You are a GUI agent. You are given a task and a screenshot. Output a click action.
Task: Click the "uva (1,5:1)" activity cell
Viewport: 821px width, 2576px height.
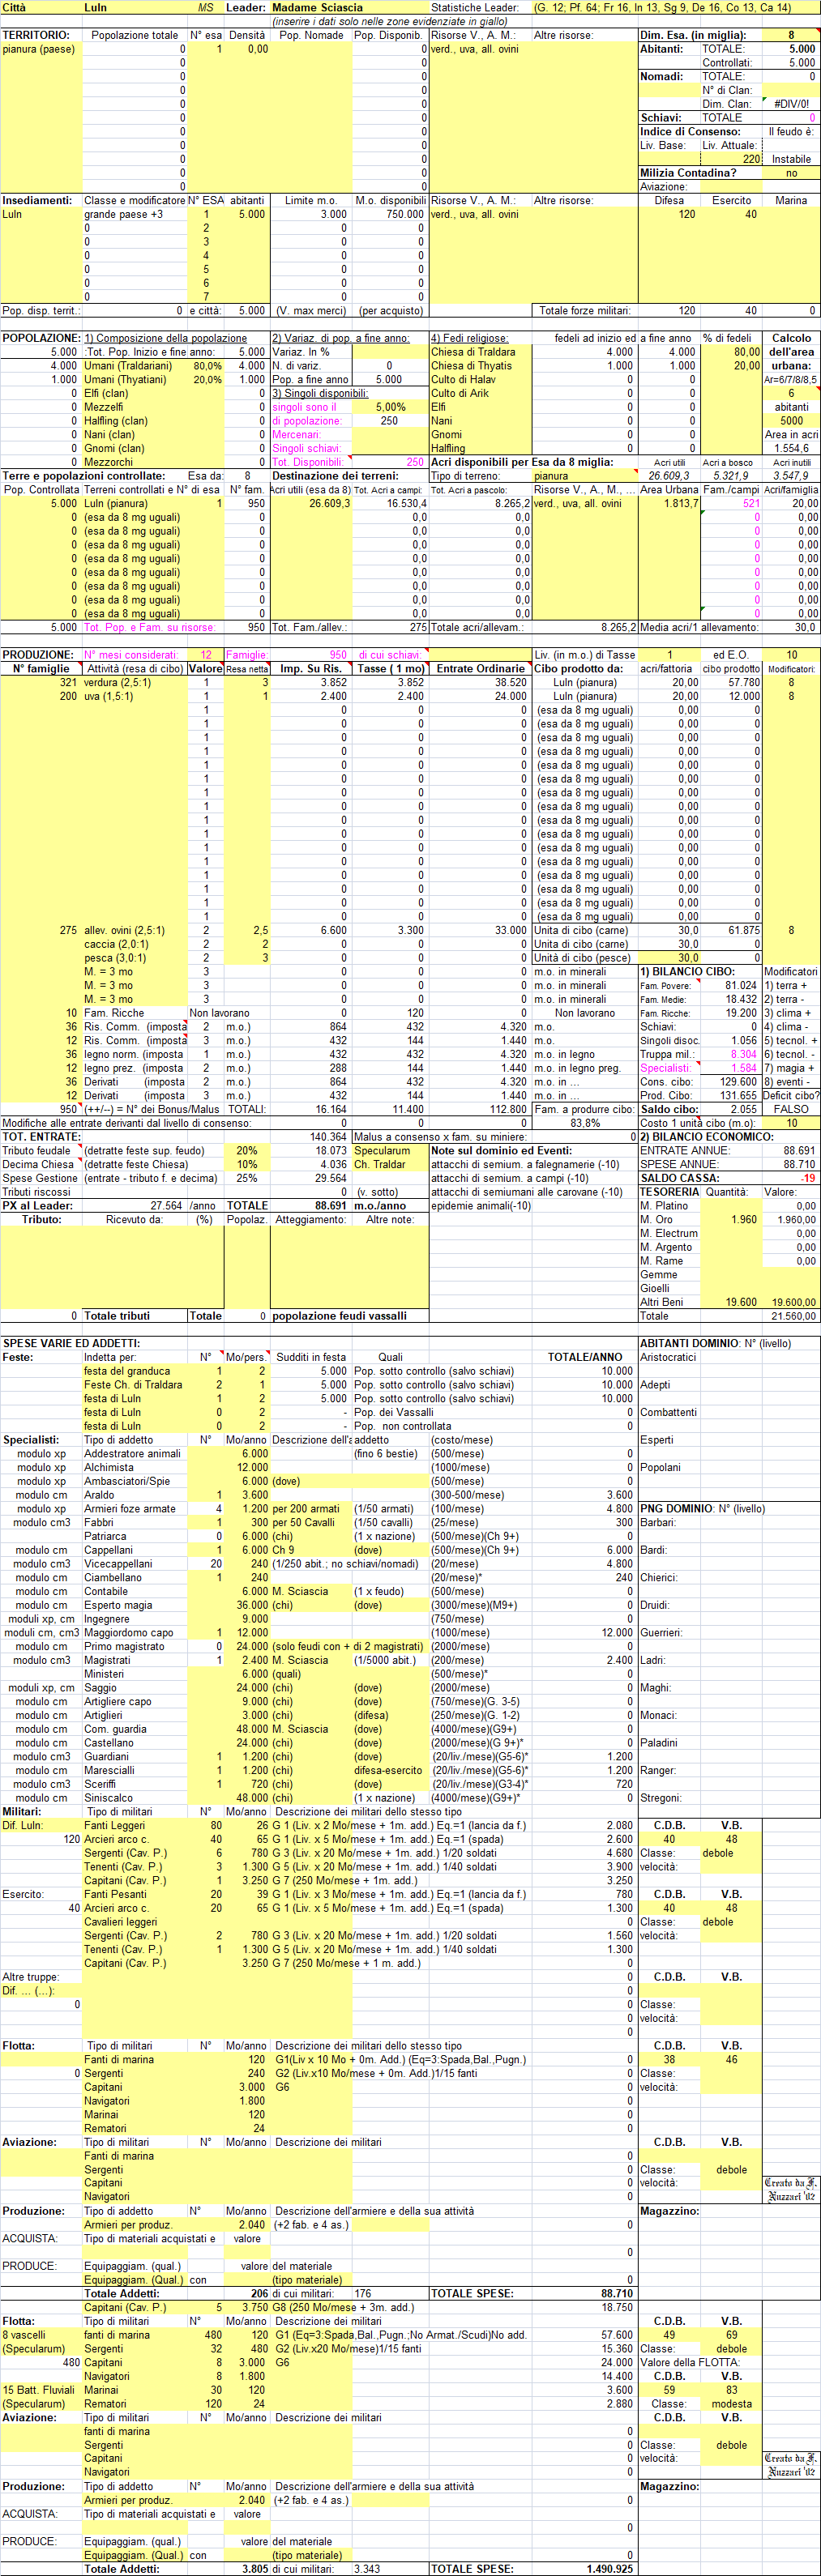pyautogui.click(x=108, y=697)
